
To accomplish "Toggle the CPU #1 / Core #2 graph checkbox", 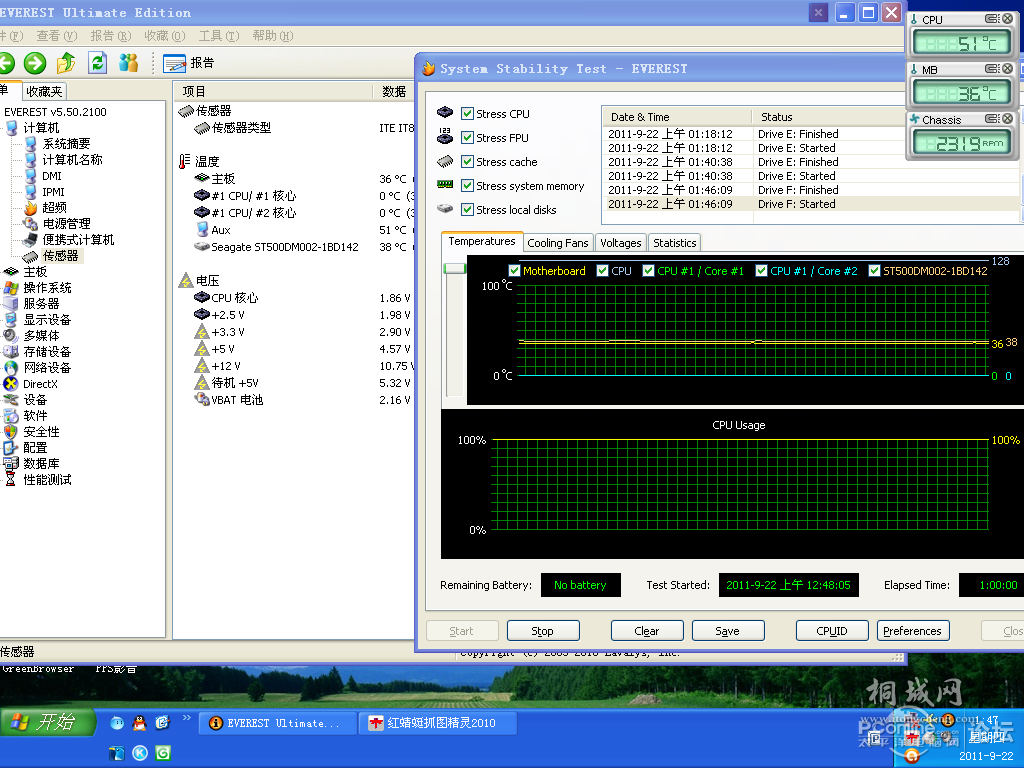I will [x=761, y=270].
